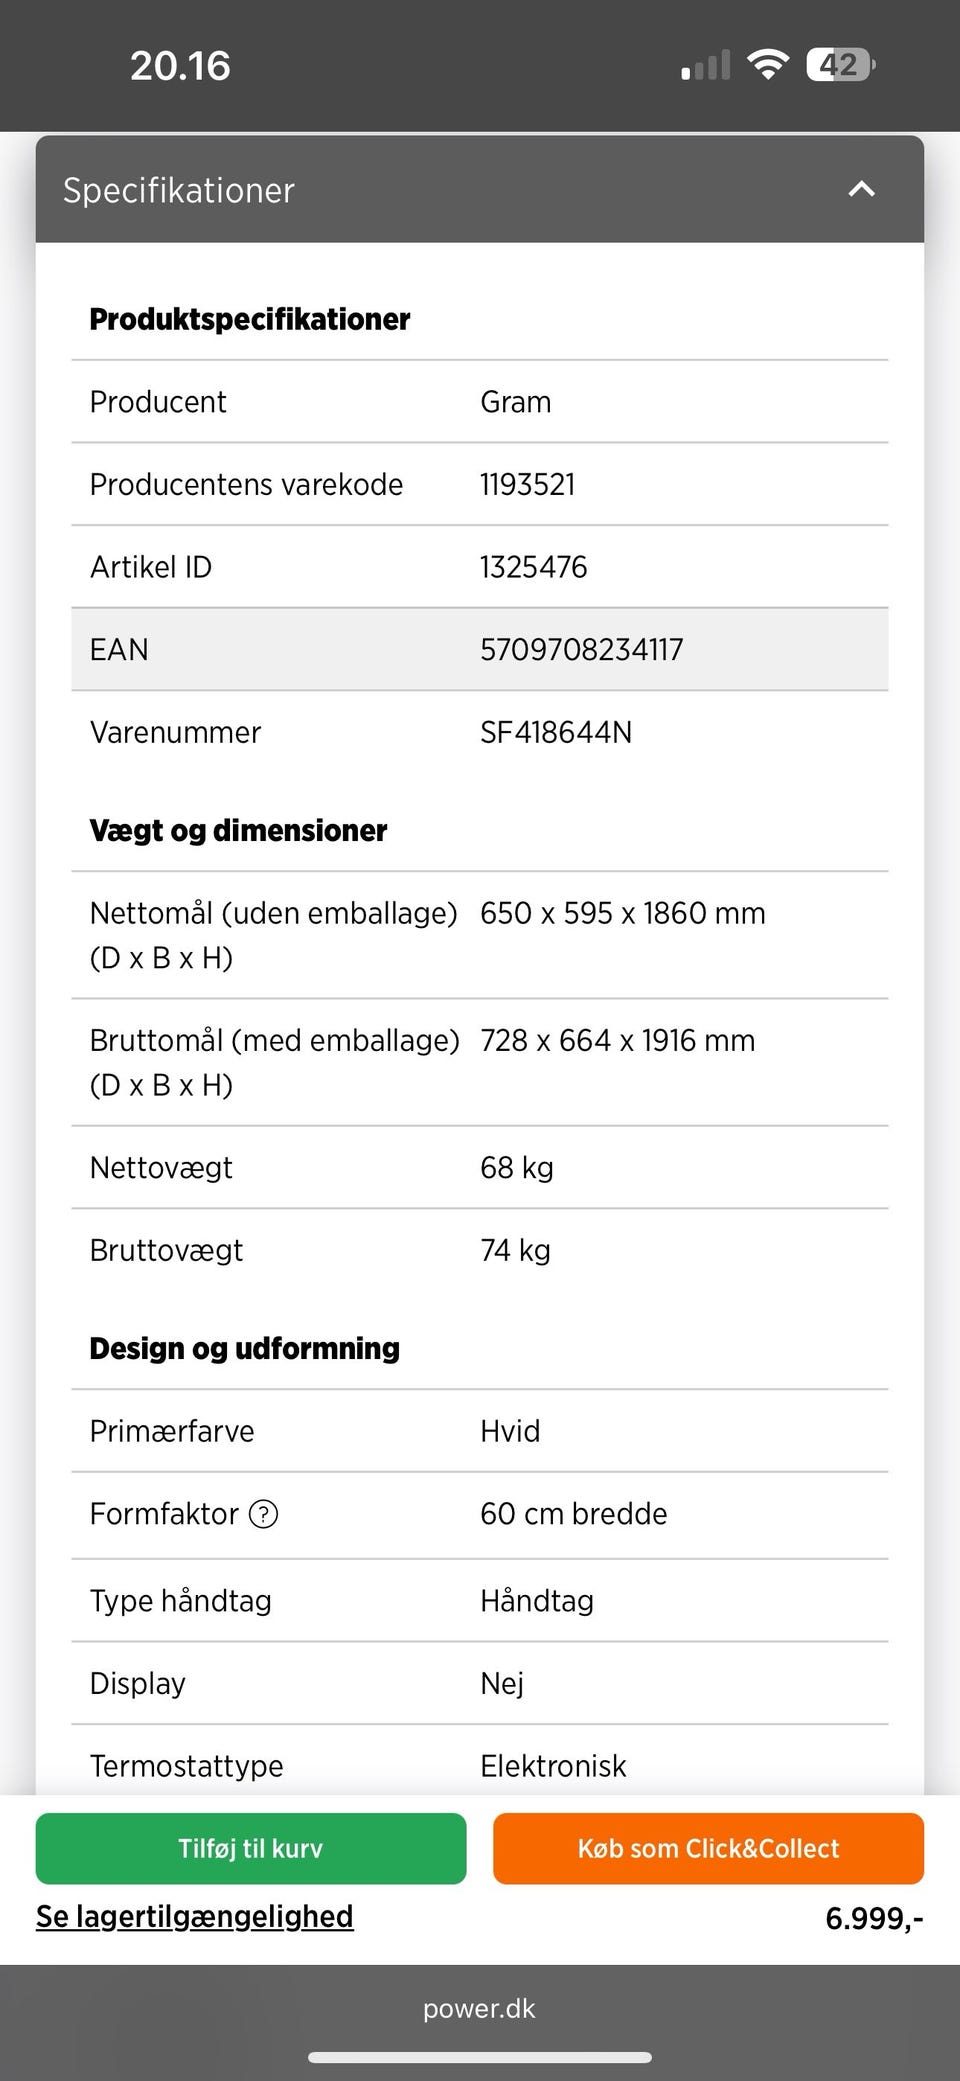This screenshot has width=960, height=2081.
Task: Tap the Artikel ID value 1325476
Action: pos(533,567)
